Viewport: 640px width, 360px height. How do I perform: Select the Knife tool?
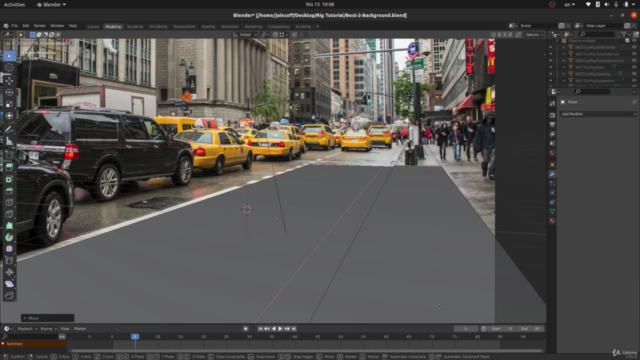coord(9,214)
